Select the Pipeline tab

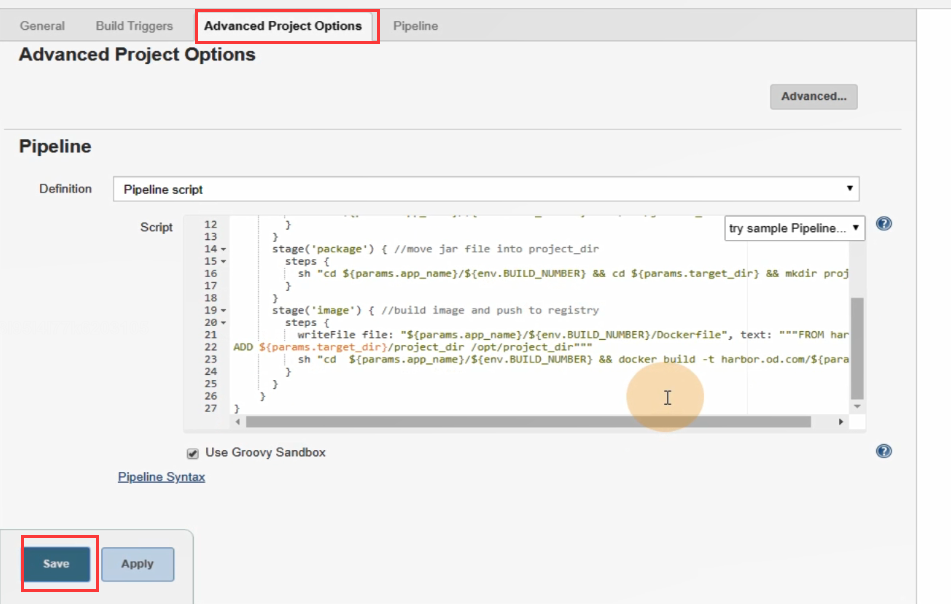(x=415, y=26)
